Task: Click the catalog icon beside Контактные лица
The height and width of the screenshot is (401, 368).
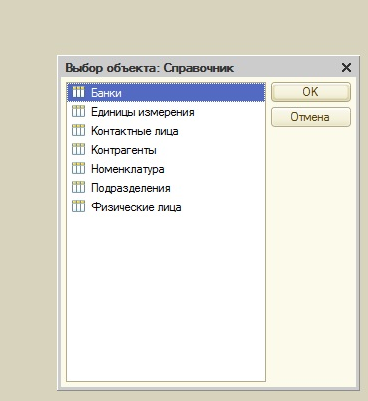Action: (78, 130)
